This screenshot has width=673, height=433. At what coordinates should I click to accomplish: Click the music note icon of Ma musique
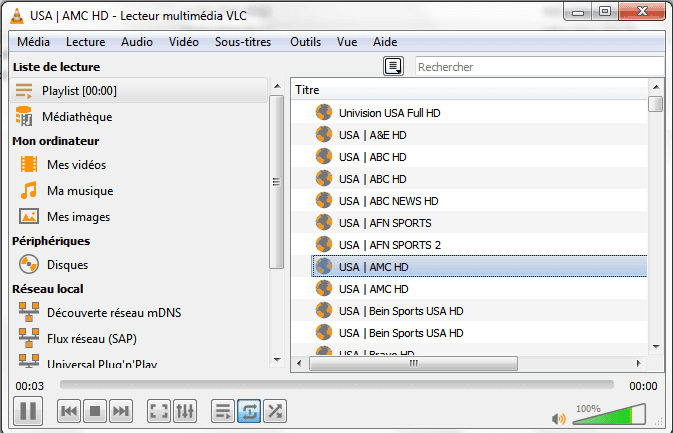point(29,191)
